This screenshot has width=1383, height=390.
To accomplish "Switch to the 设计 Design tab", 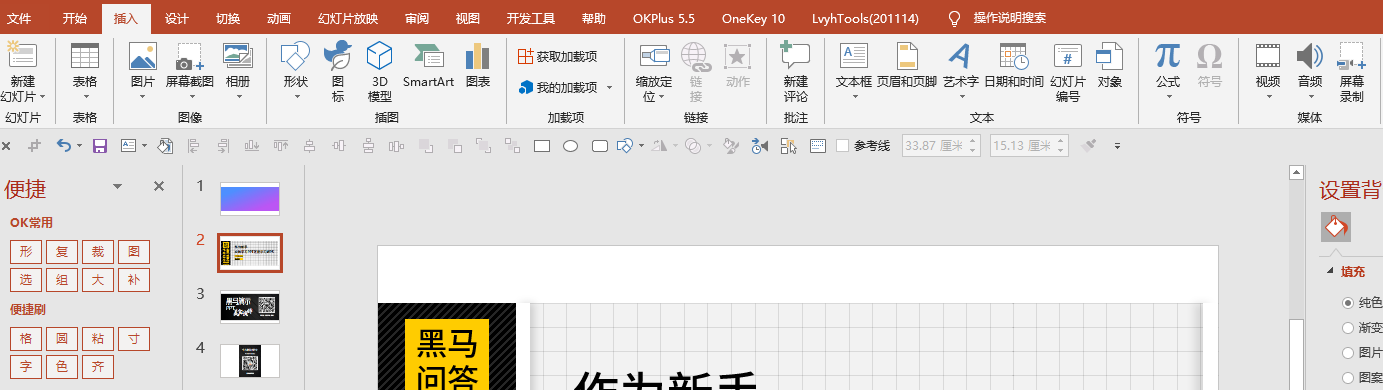I will click(177, 18).
